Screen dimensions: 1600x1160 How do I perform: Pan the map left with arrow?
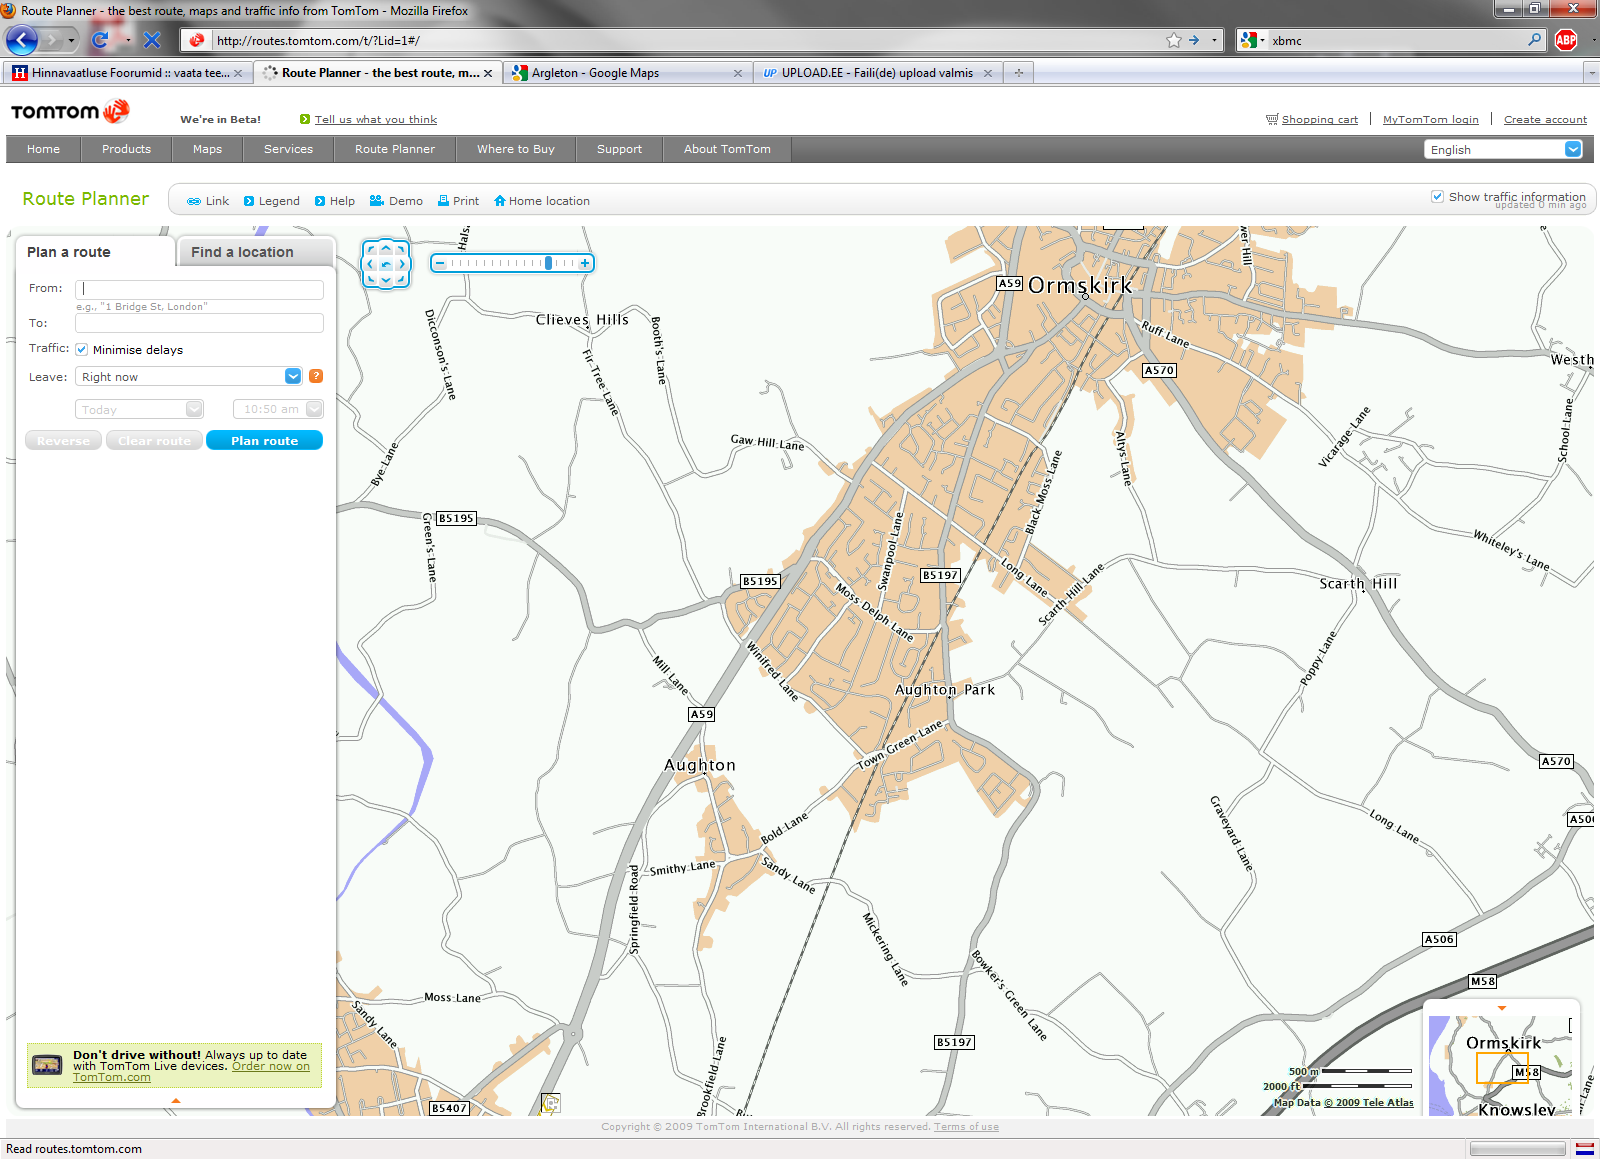coord(370,265)
